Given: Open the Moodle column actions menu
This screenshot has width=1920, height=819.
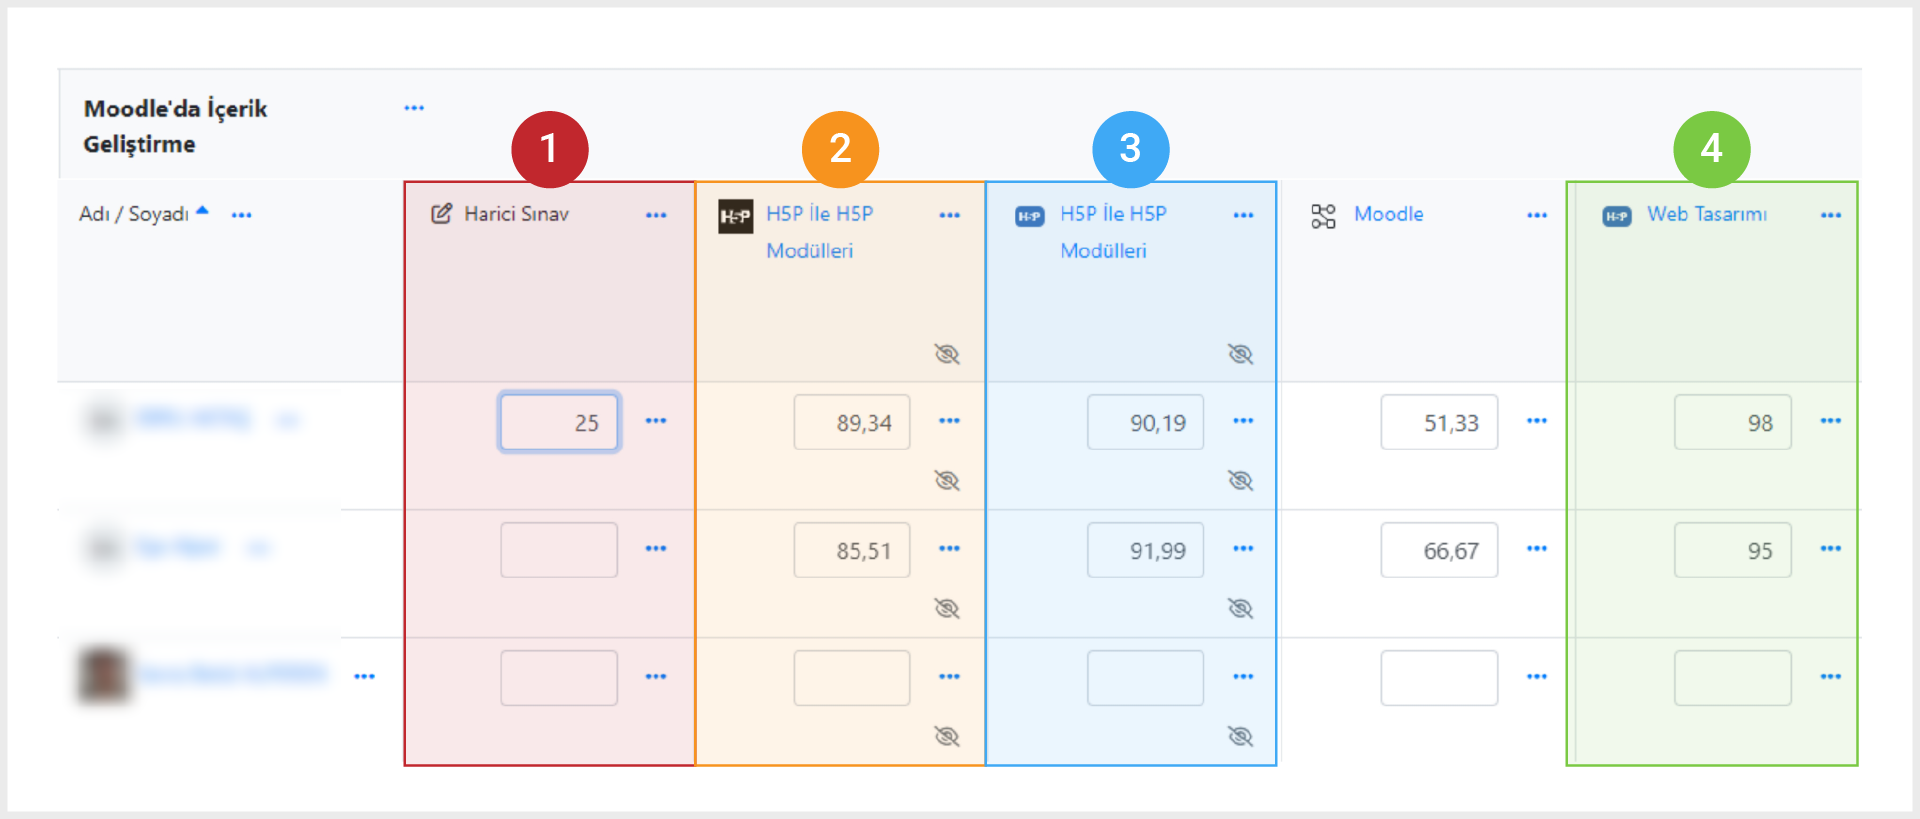Looking at the screenshot, I should [x=1537, y=215].
